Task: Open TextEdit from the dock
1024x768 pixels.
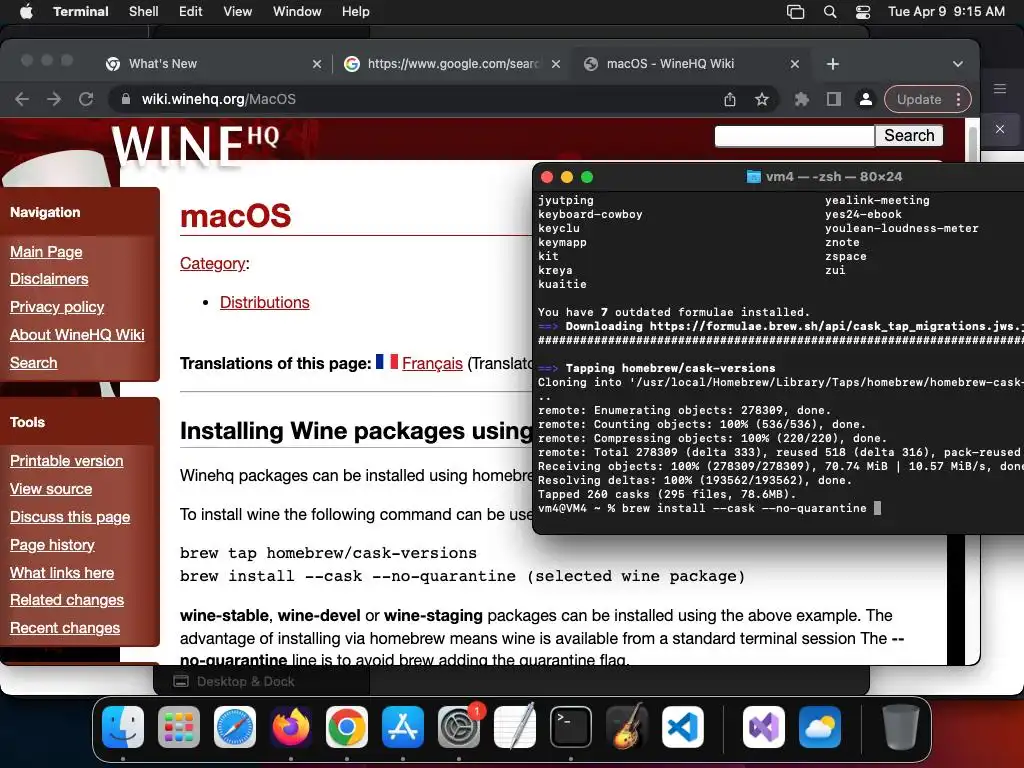Action: coord(515,727)
